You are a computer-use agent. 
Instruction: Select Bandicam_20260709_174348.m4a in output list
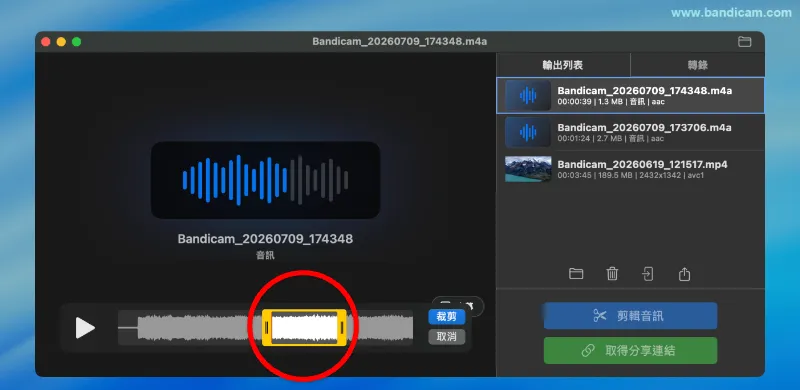(630, 95)
